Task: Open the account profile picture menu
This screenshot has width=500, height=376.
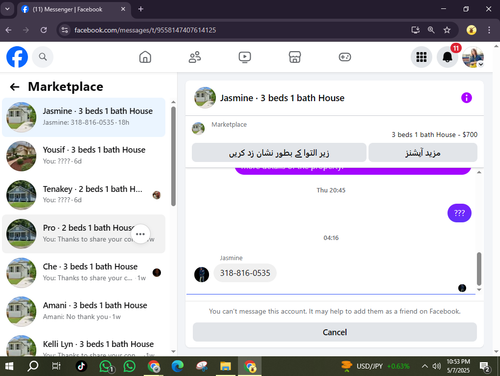Action: pyautogui.click(x=473, y=57)
